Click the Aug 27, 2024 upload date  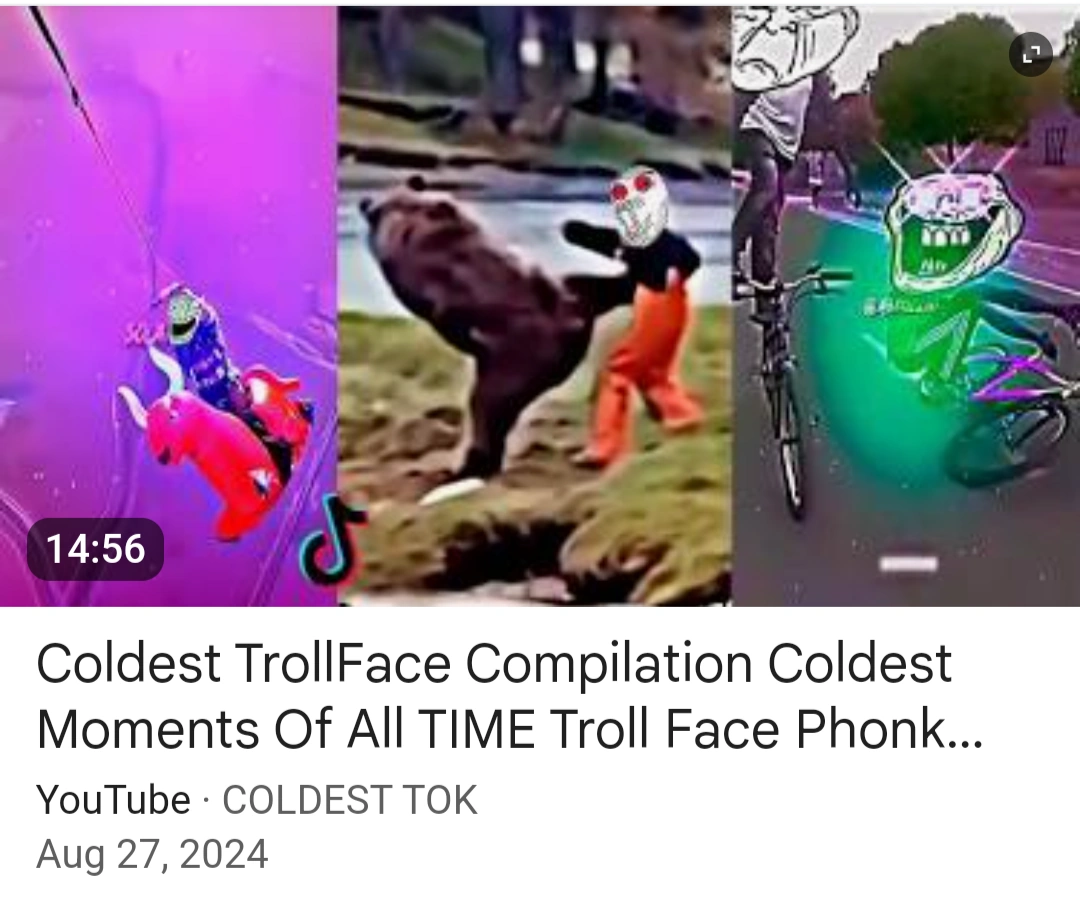pyautogui.click(x=152, y=854)
